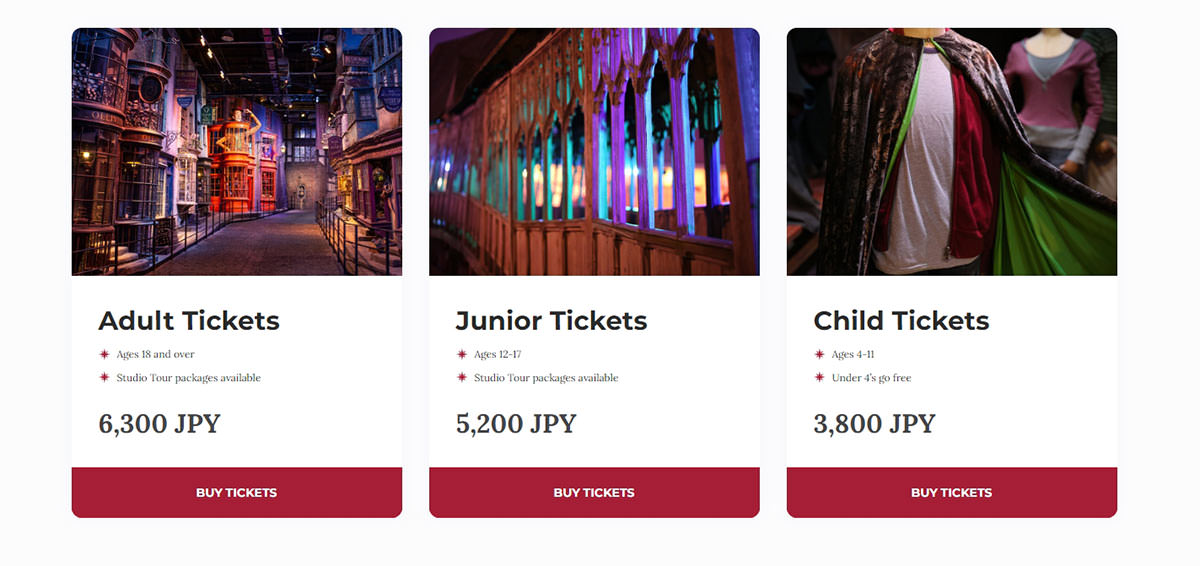Click the star bullet beside "Ages 12-17"
Screen dimensions: 1200x566
click(x=462, y=354)
